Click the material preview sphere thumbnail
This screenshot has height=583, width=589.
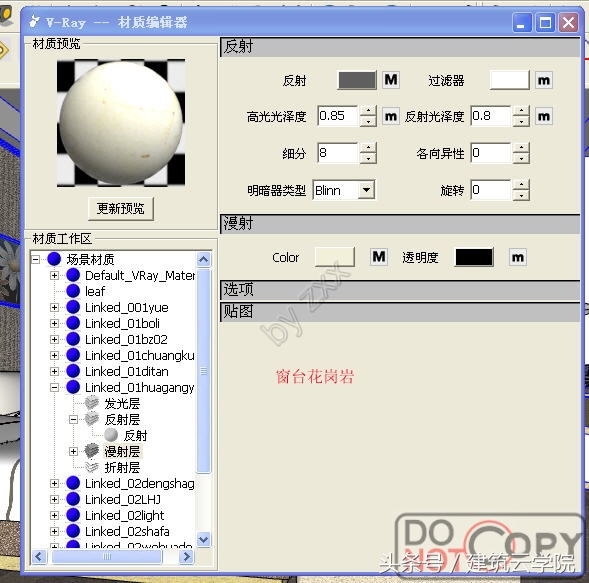click(x=121, y=123)
